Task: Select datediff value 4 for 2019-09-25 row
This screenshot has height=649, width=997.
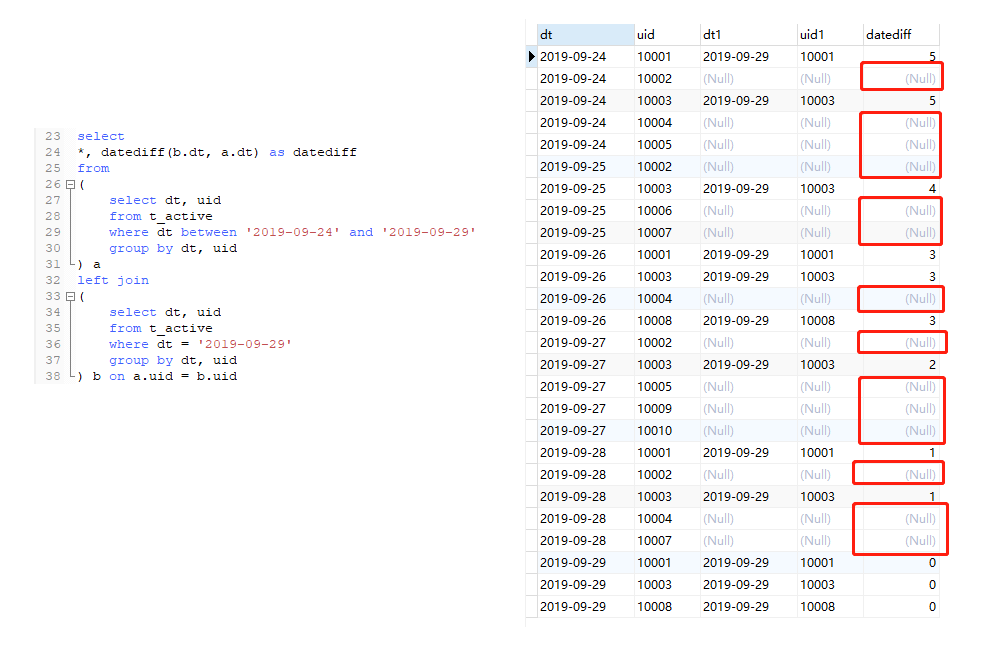Action: [x=901, y=189]
